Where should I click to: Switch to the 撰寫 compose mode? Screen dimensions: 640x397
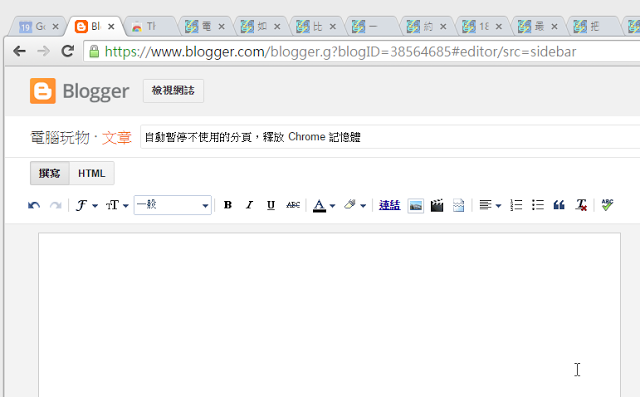50,173
